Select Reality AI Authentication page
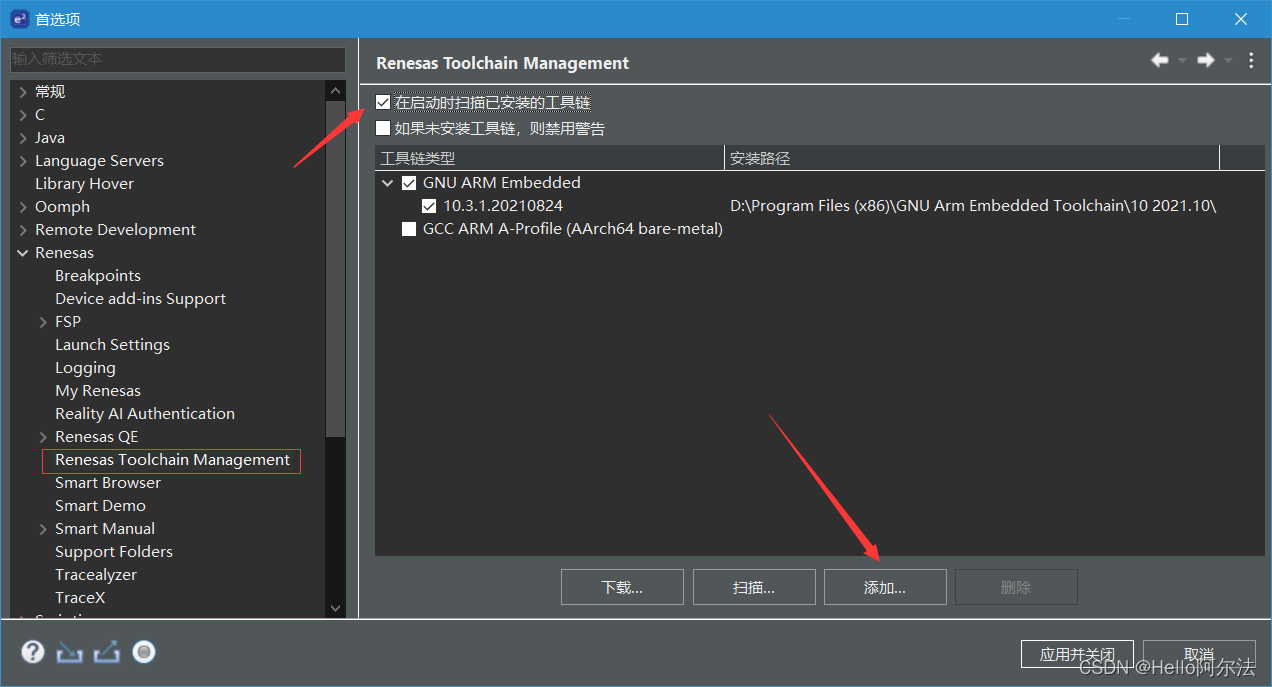The height and width of the screenshot is (687, 1272). pyautogui.click(x=145, y=414)
